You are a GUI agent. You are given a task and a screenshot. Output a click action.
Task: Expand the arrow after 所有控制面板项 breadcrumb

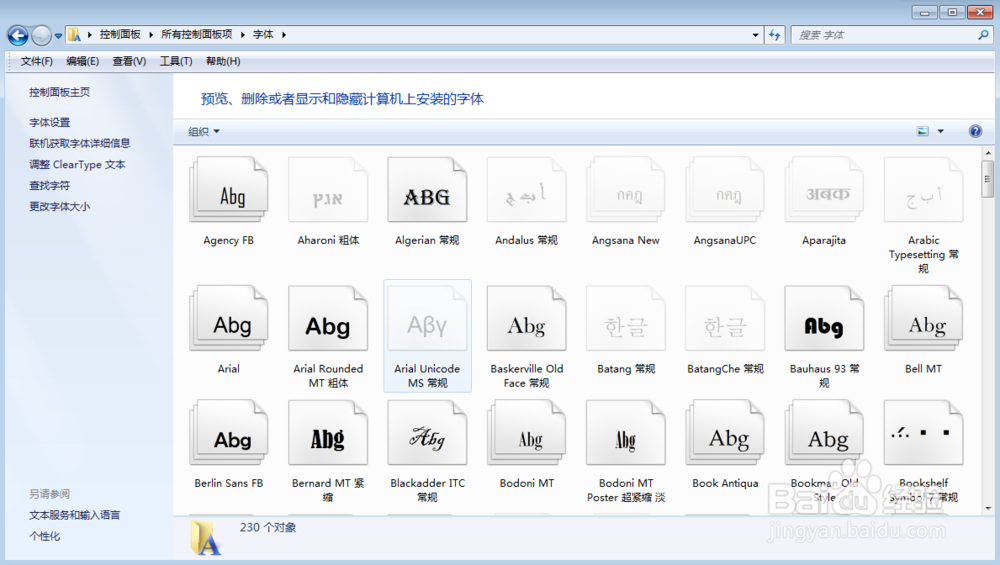click(243, 34)
